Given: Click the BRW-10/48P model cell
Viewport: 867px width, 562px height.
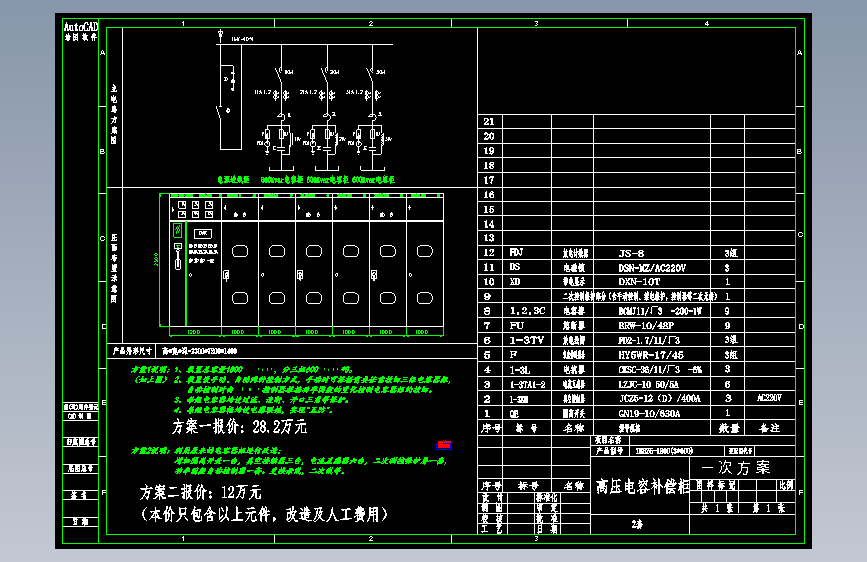Looking at the screenshot, I should coord(646,326).
